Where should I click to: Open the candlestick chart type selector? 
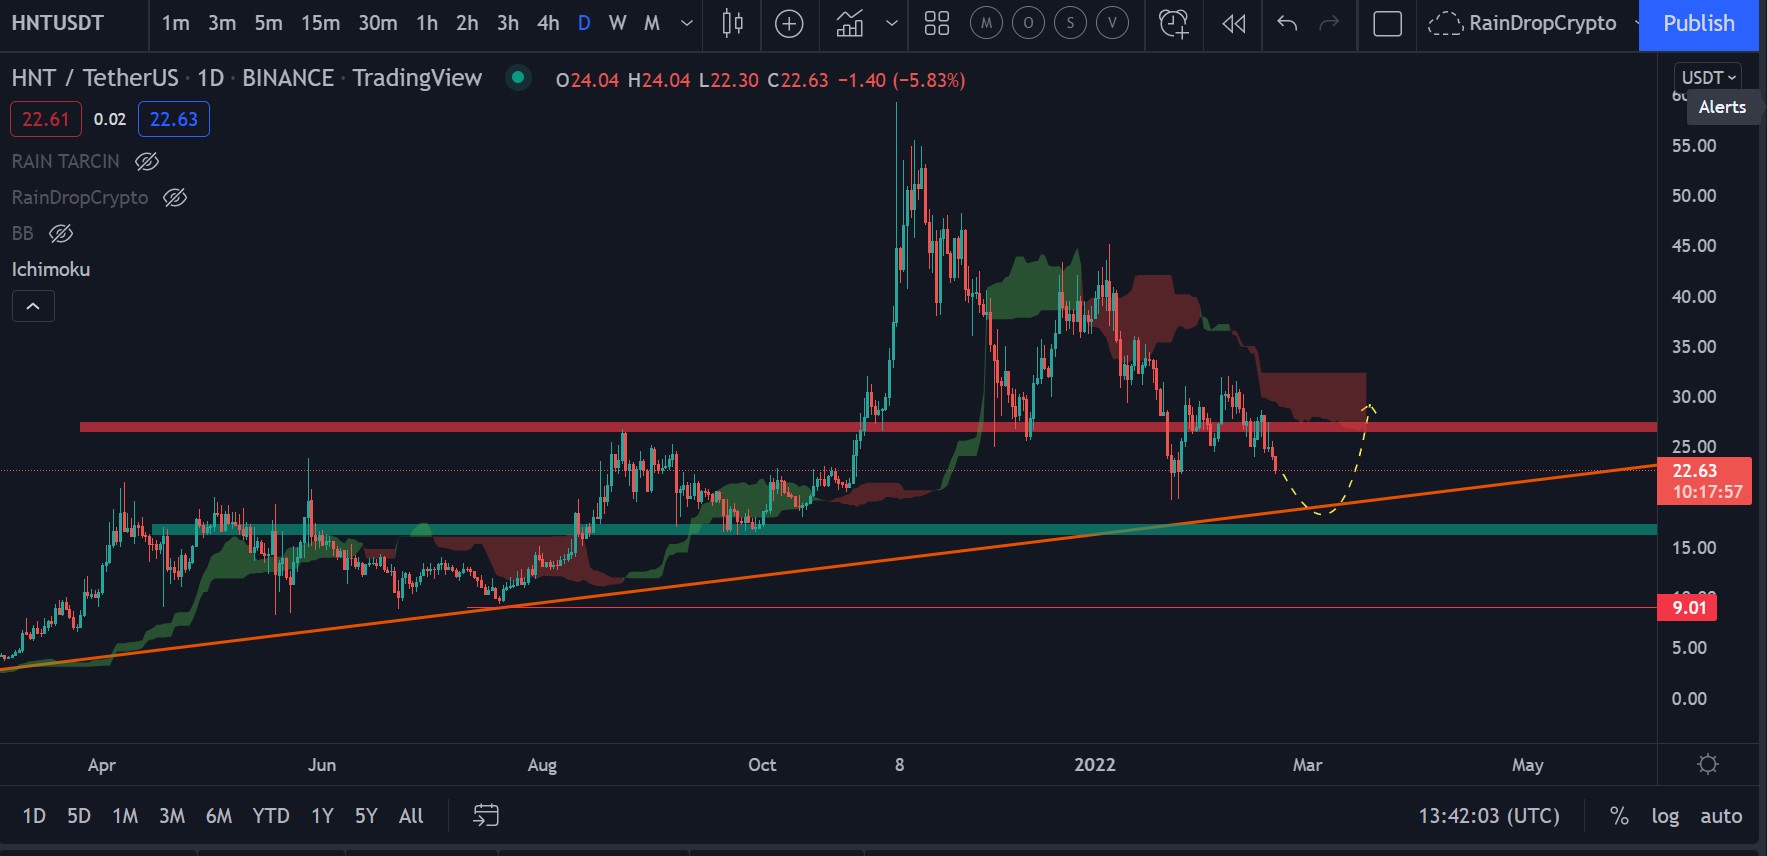[732, 23]
